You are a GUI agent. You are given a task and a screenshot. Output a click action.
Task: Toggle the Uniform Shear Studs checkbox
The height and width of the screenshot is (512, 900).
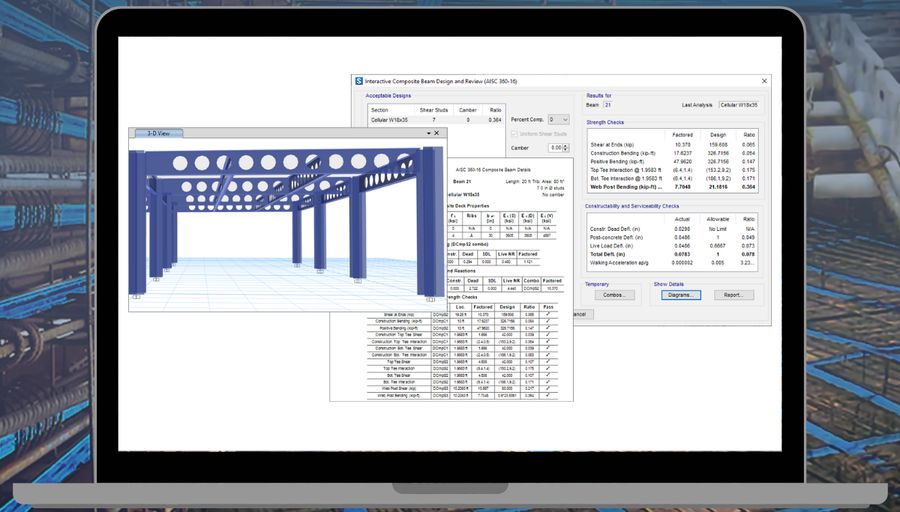pos(515,133)
